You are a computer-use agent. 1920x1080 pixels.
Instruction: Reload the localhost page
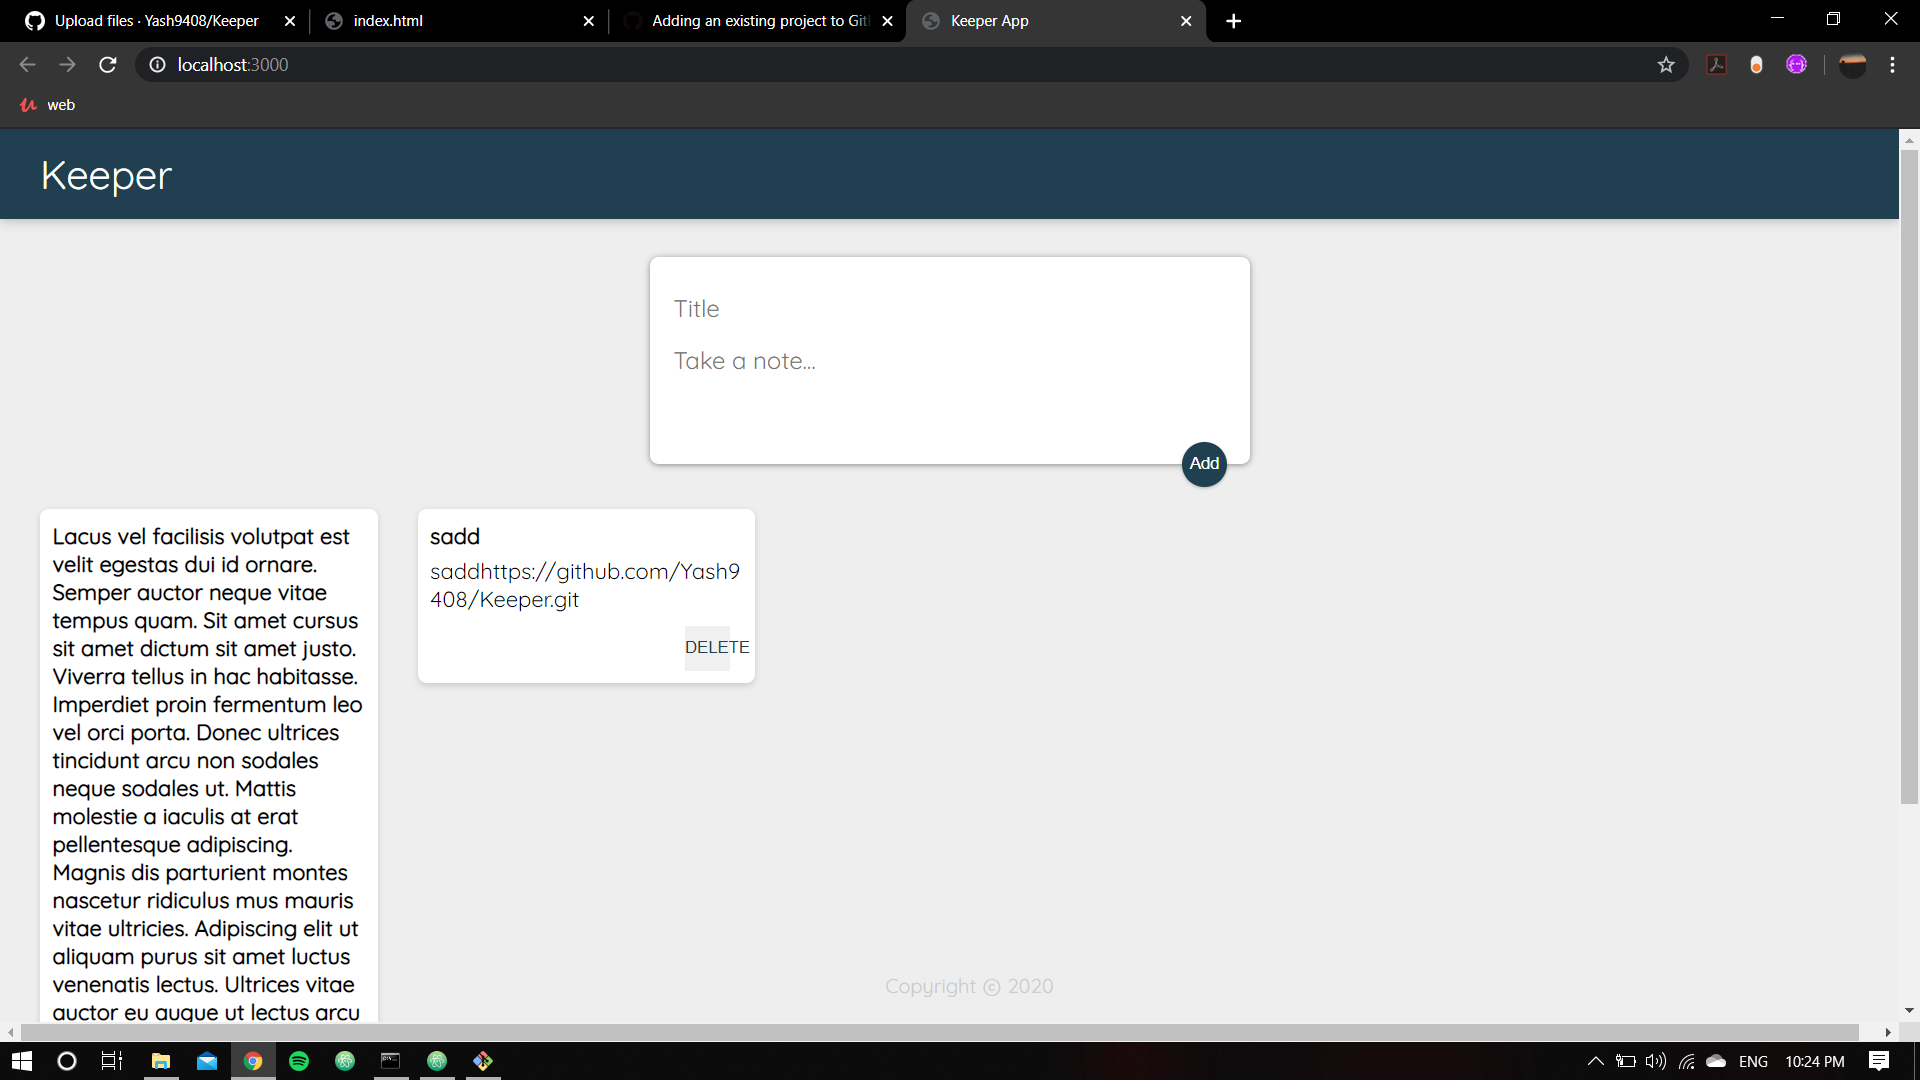pyautogui.click(x=108, y=65)
